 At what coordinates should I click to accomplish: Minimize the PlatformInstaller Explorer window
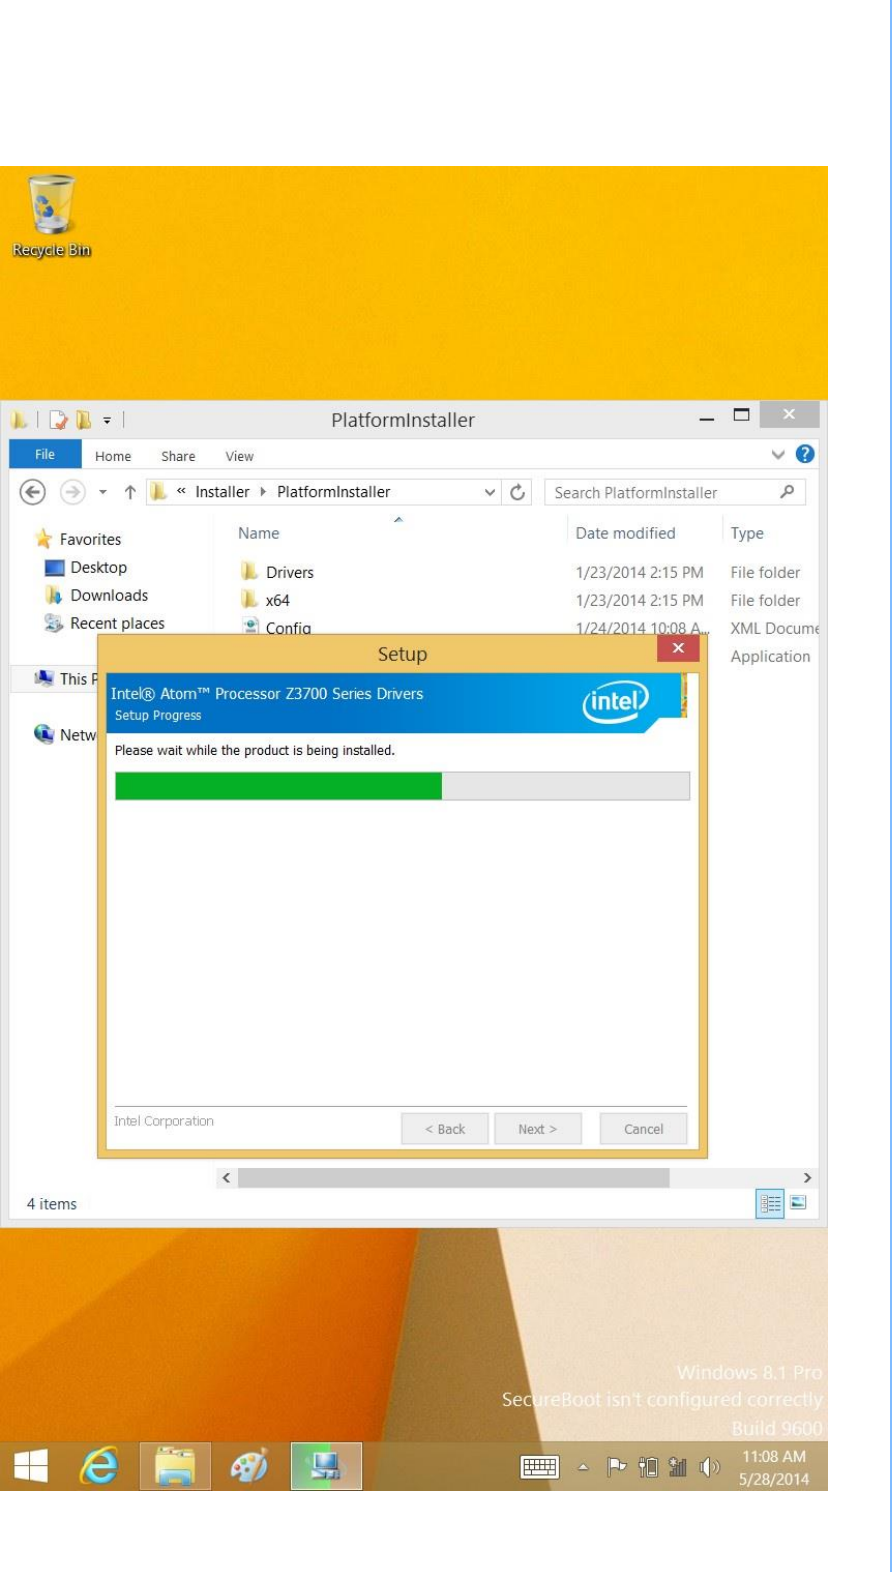708,419
